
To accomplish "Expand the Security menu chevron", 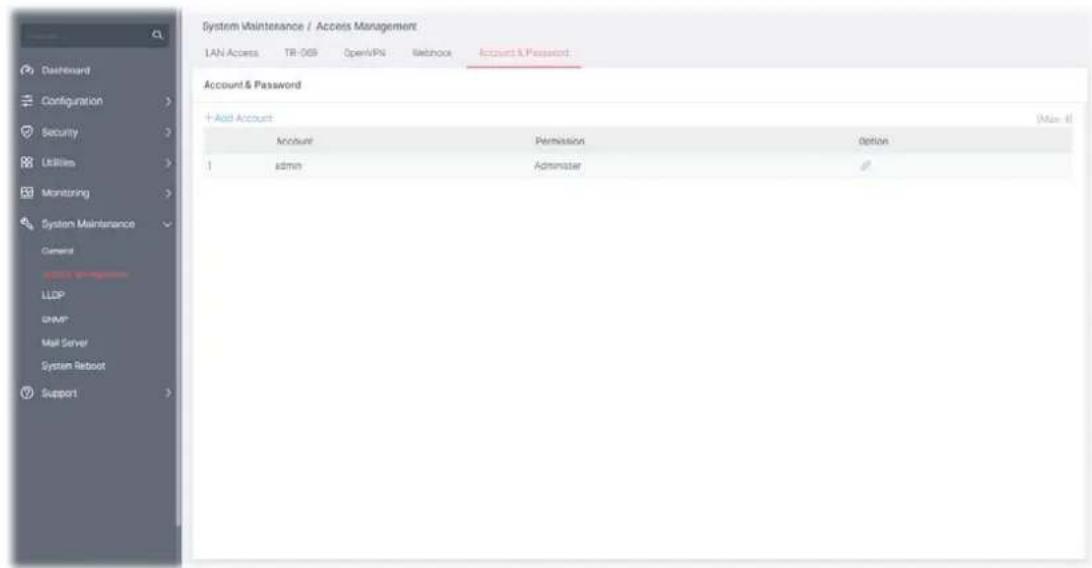I will 167,132.
